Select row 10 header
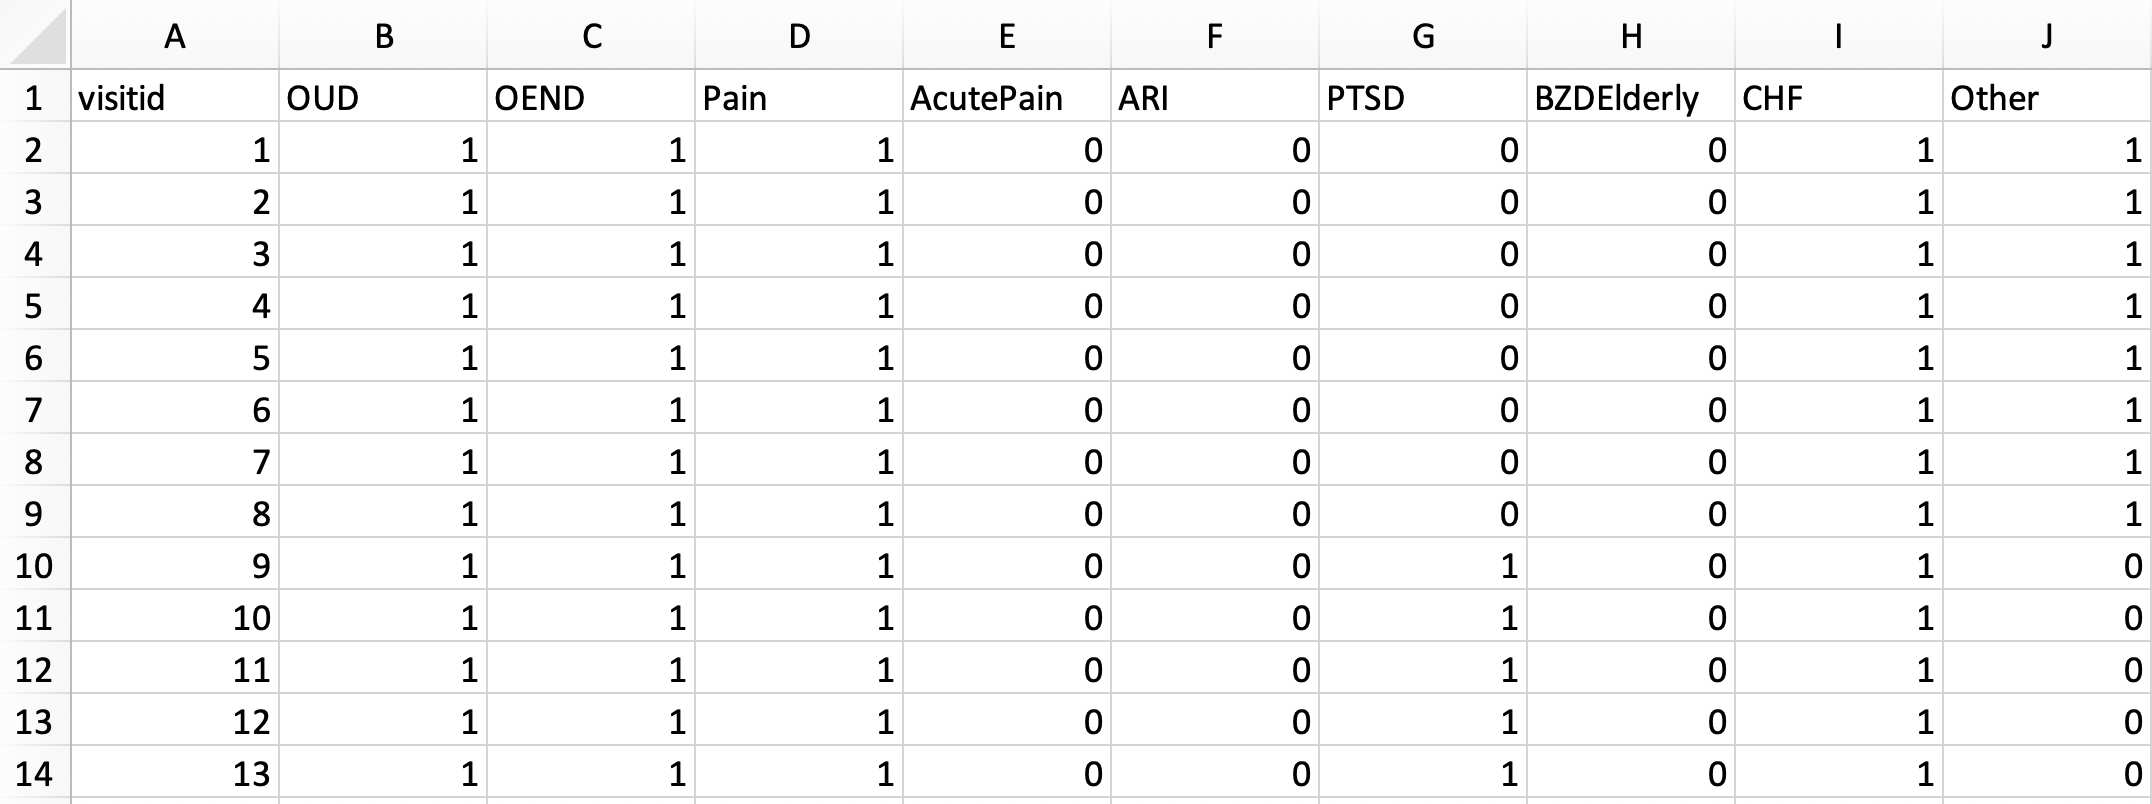The width and height of the screenshot is (2152, 804). click(x=35, y=565)
